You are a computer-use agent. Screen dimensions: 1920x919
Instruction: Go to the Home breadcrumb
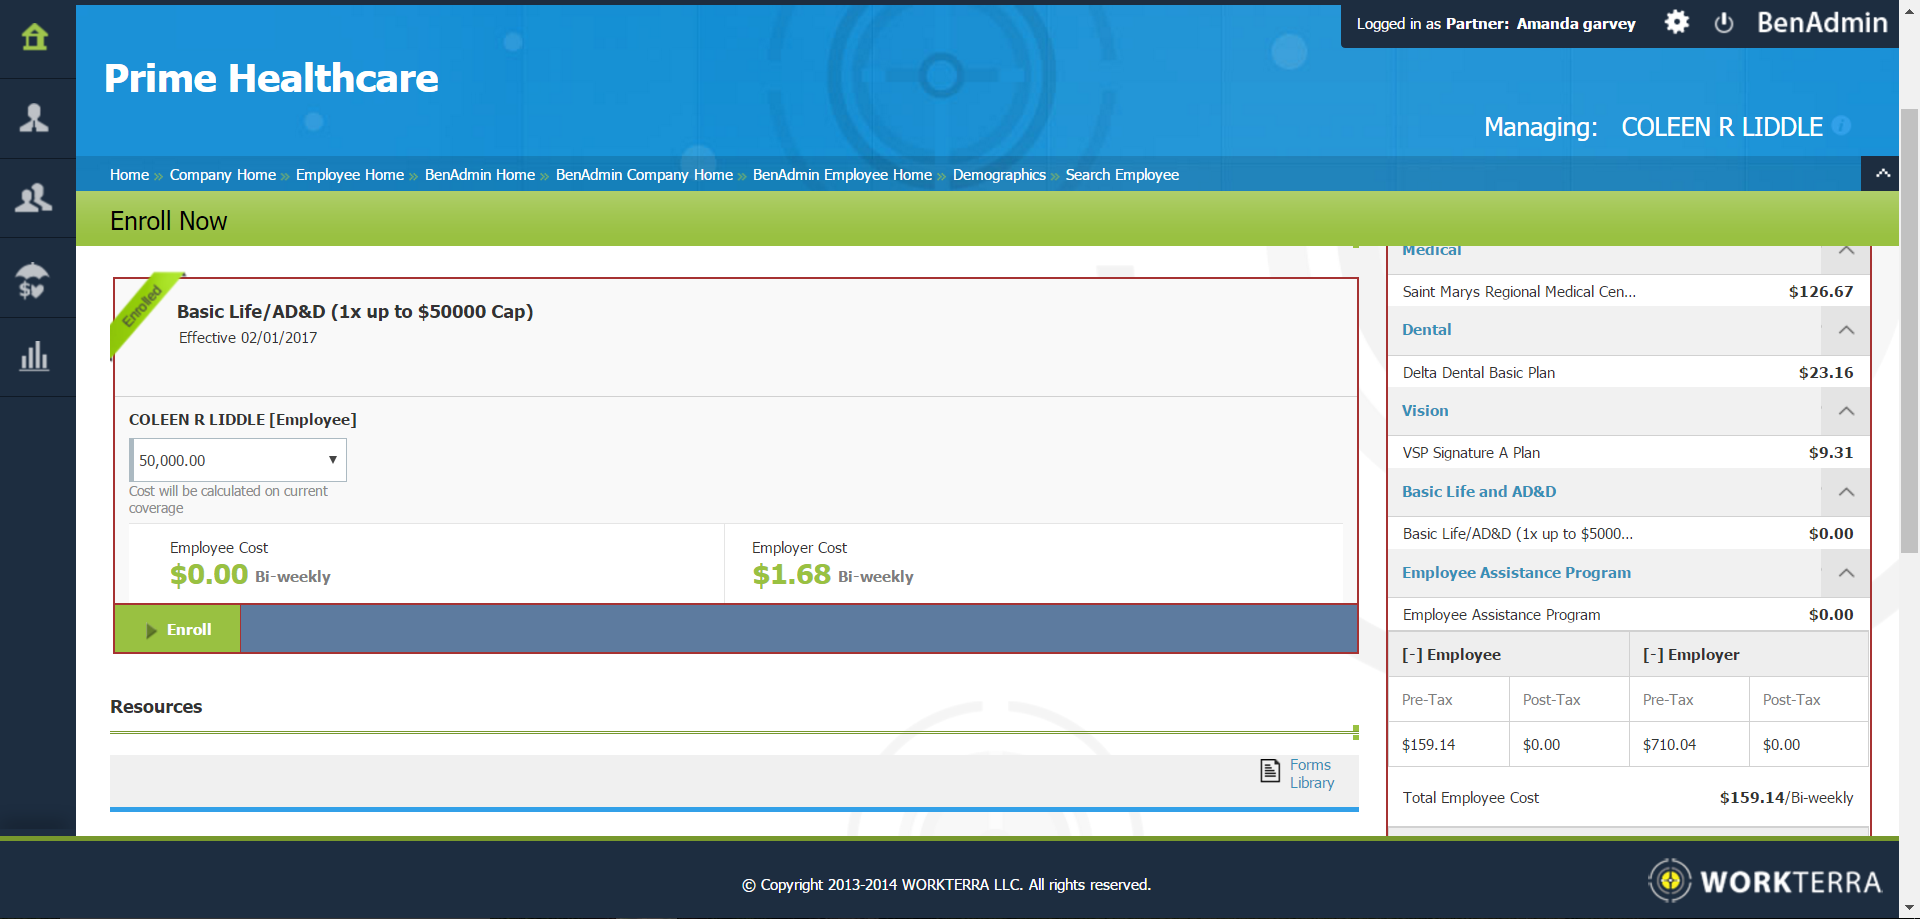(x=129, y=174)
